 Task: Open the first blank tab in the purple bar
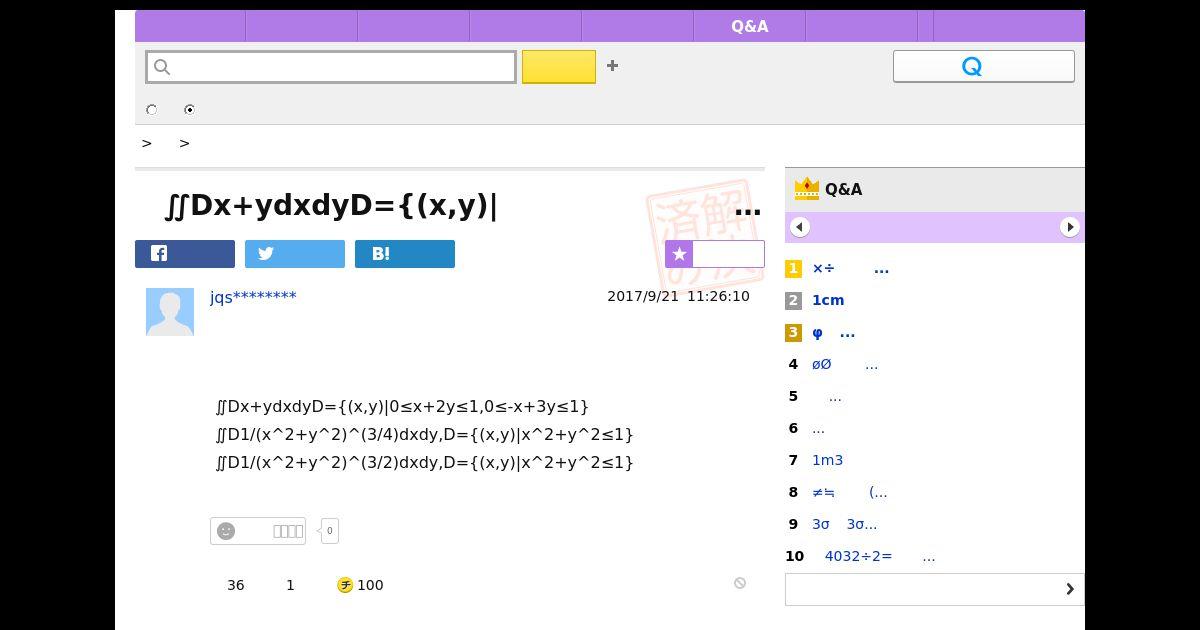(x=190, y=26)
